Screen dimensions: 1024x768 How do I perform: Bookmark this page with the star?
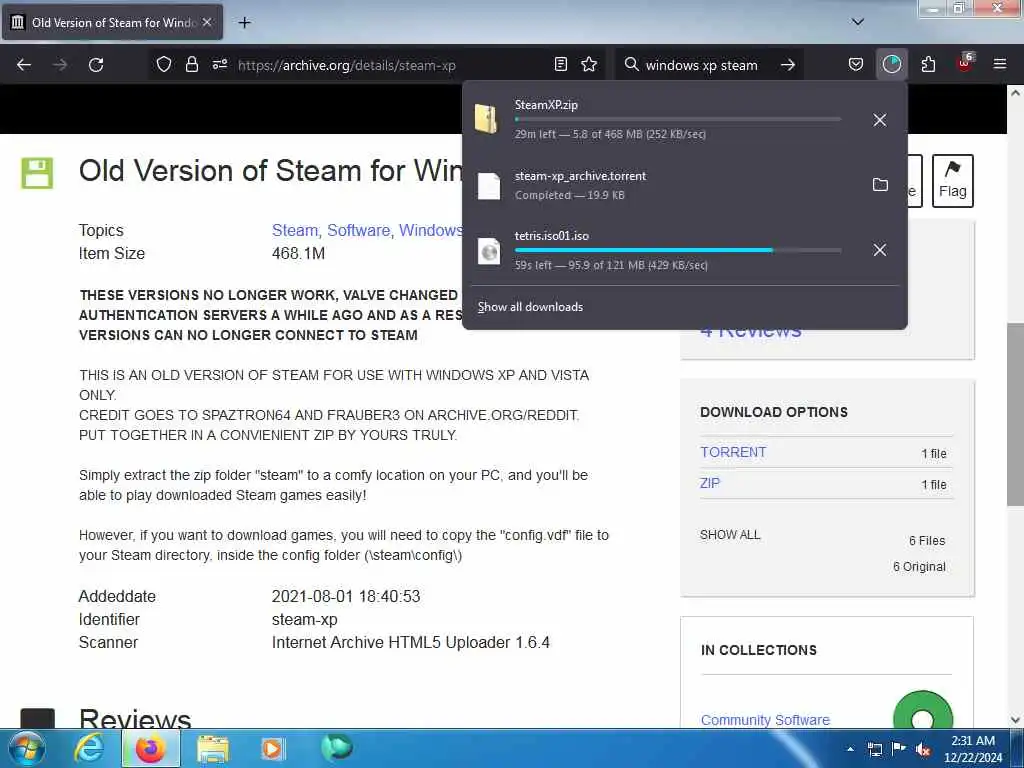tap(589, 65)
